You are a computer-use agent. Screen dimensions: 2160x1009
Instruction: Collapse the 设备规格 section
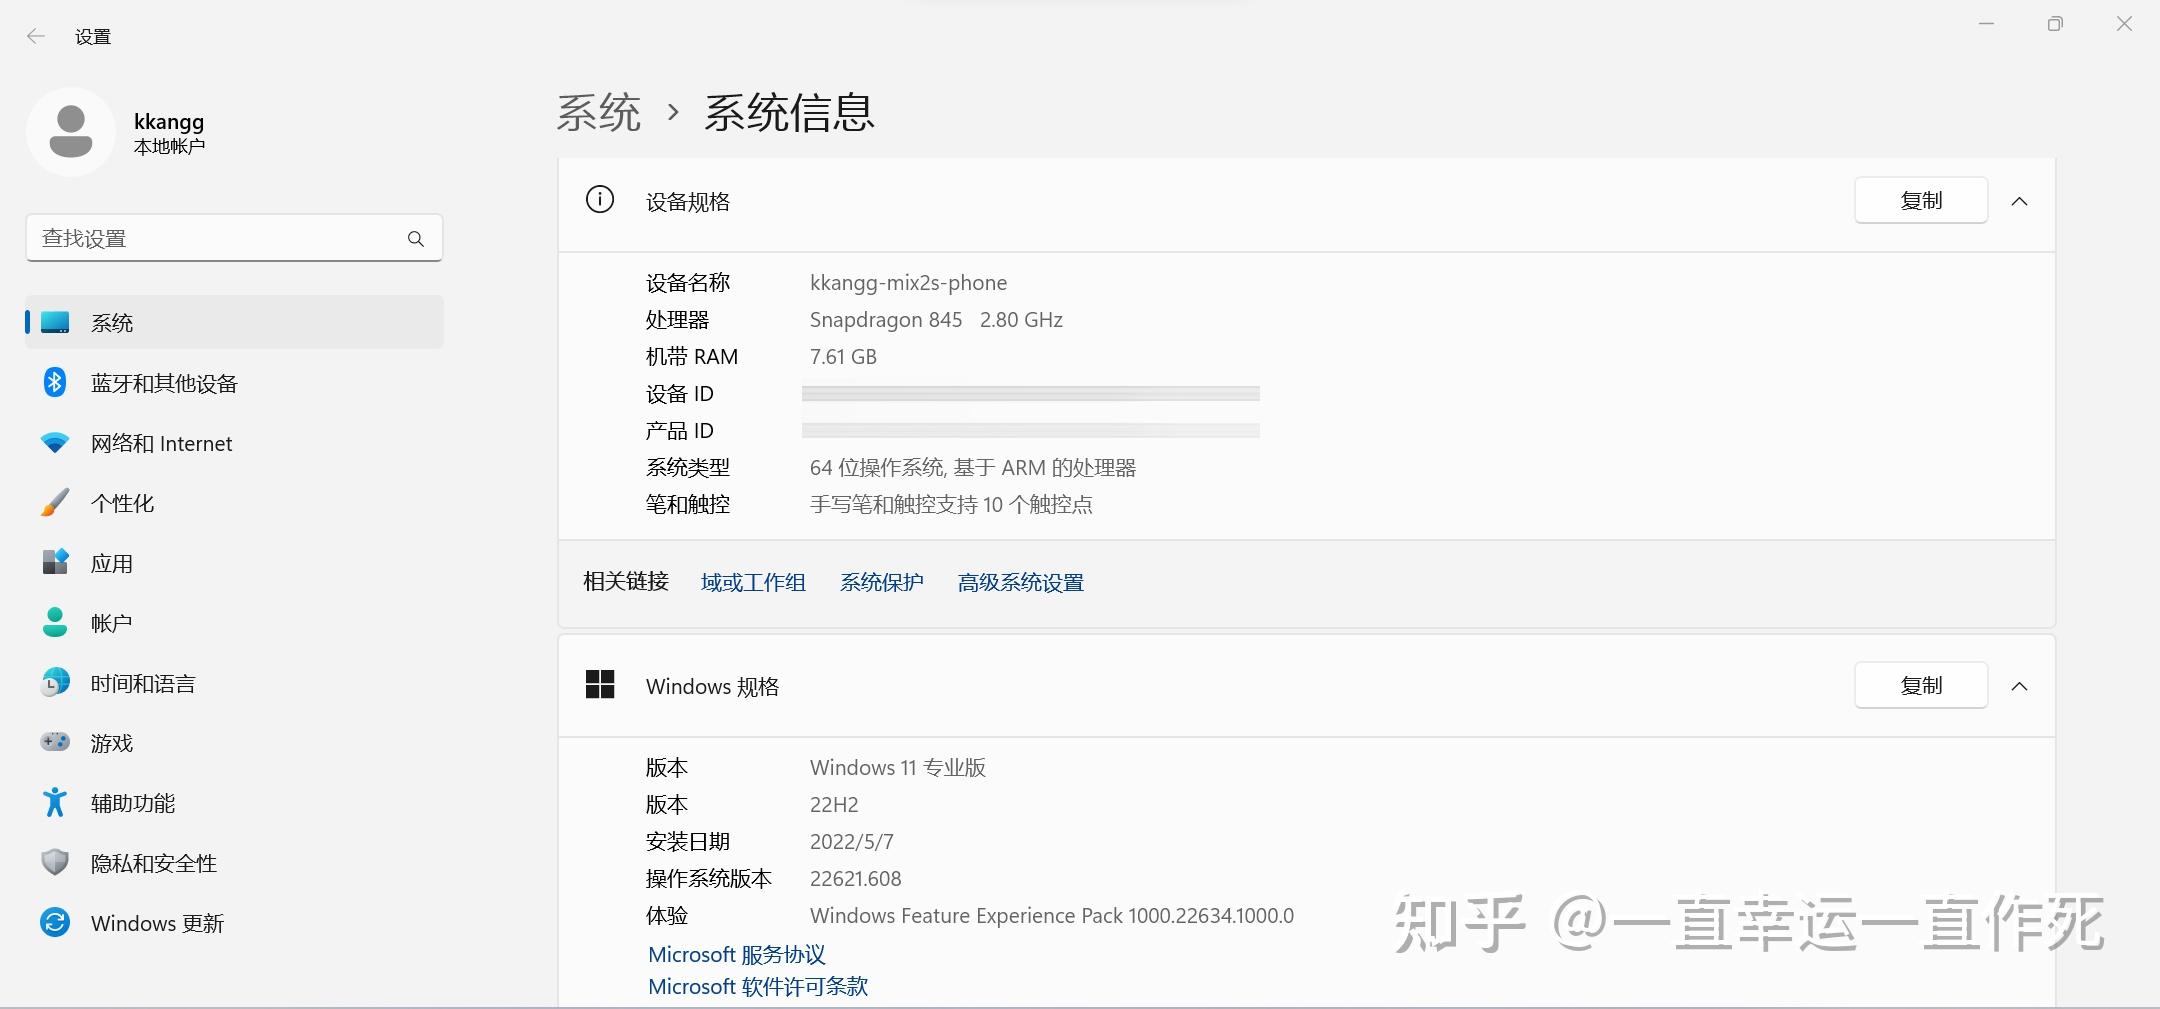click(2020, 200)
